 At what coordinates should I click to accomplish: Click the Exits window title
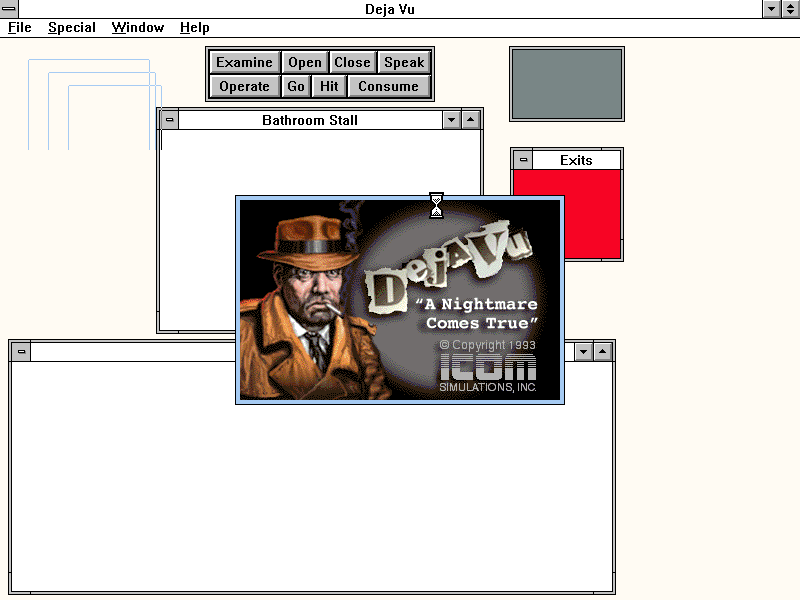click(576, 160)
